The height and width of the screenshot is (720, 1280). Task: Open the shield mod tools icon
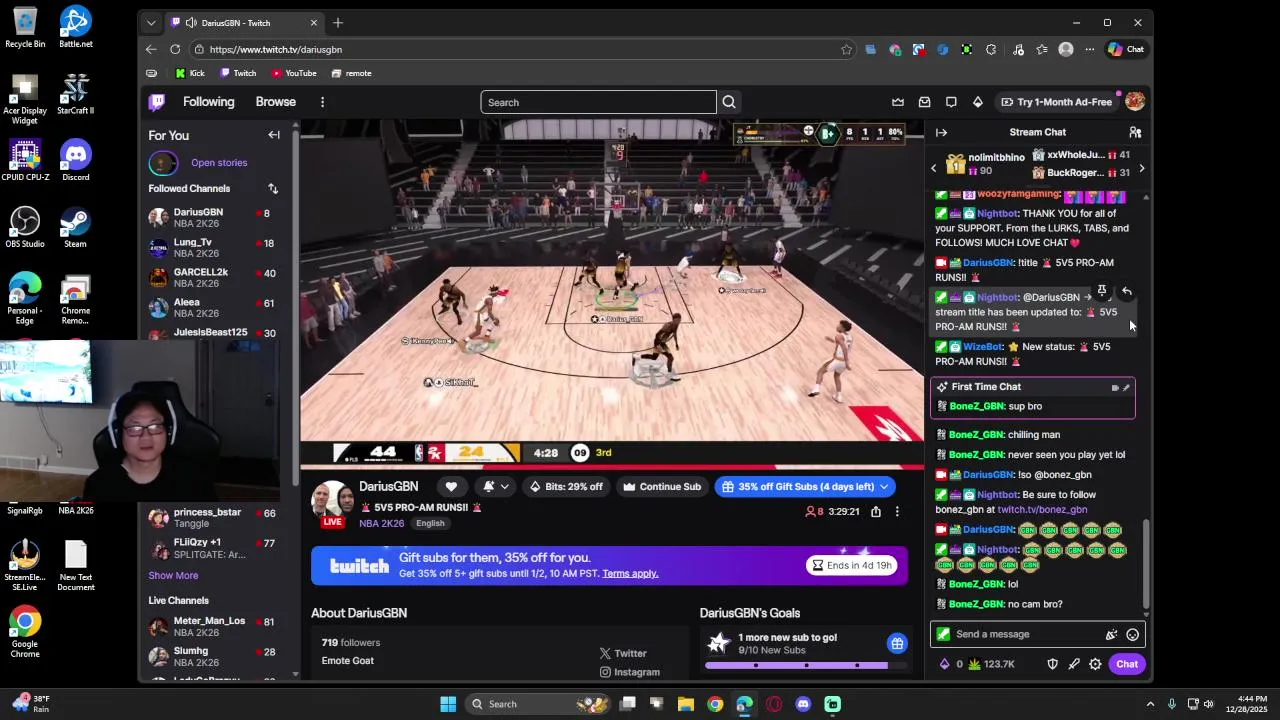1052,664
